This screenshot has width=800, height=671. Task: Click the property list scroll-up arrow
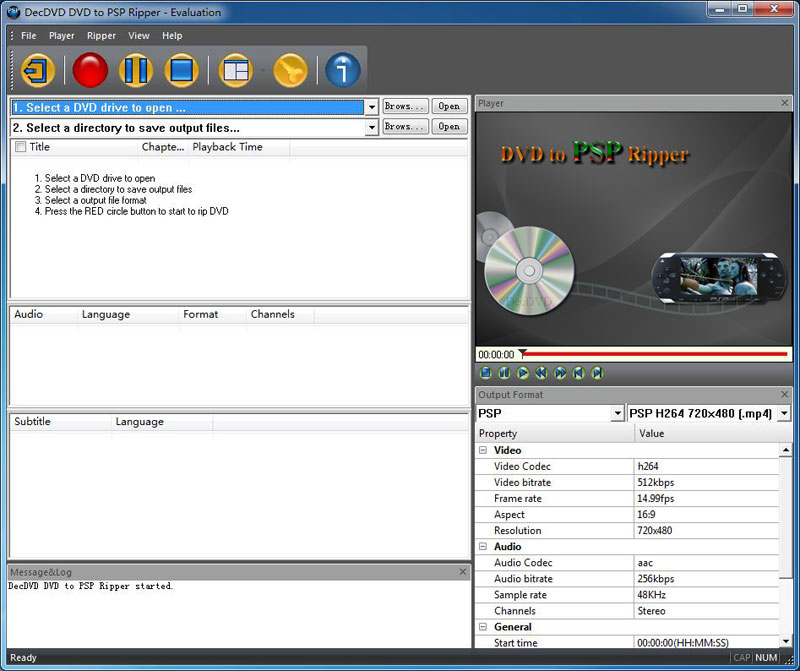tap(785, 450)
